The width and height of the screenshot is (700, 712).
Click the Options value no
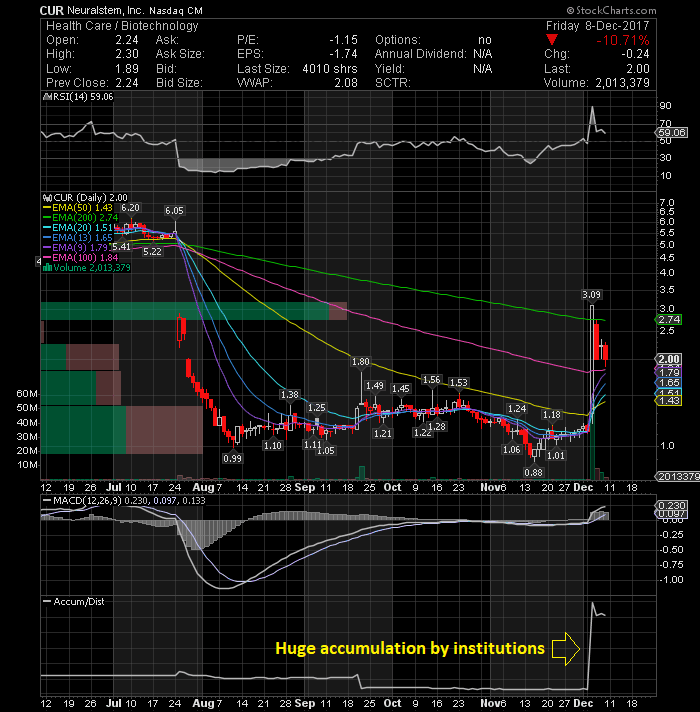tap(485, 40)
